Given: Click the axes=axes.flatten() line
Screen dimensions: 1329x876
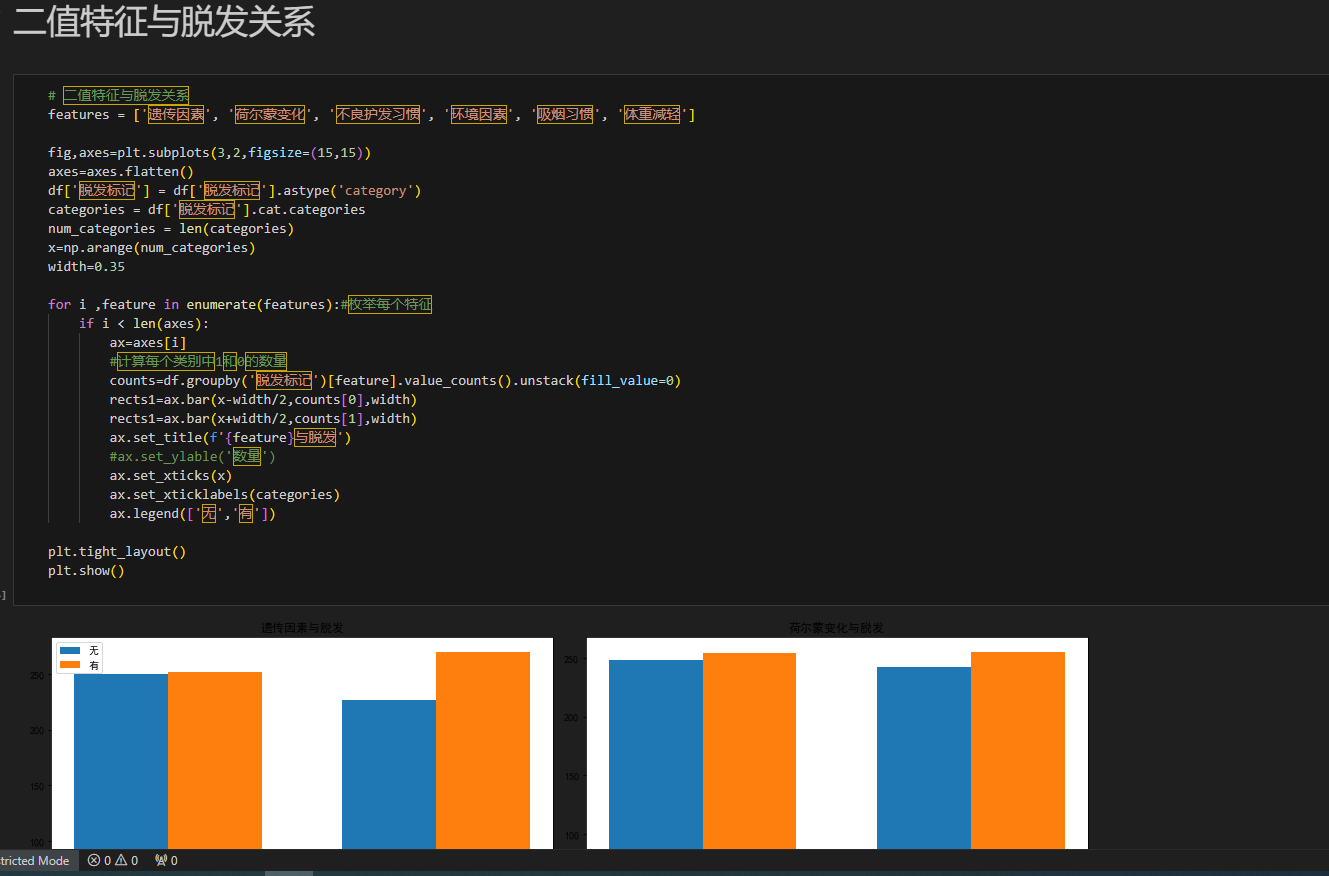Looking at the screenshot, I should tap(120, 171).
